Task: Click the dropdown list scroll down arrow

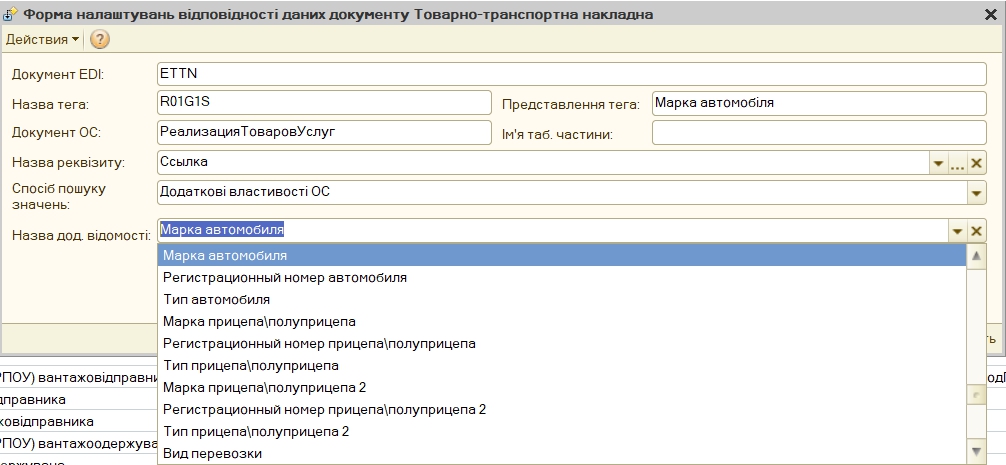Action: [976, 451]
